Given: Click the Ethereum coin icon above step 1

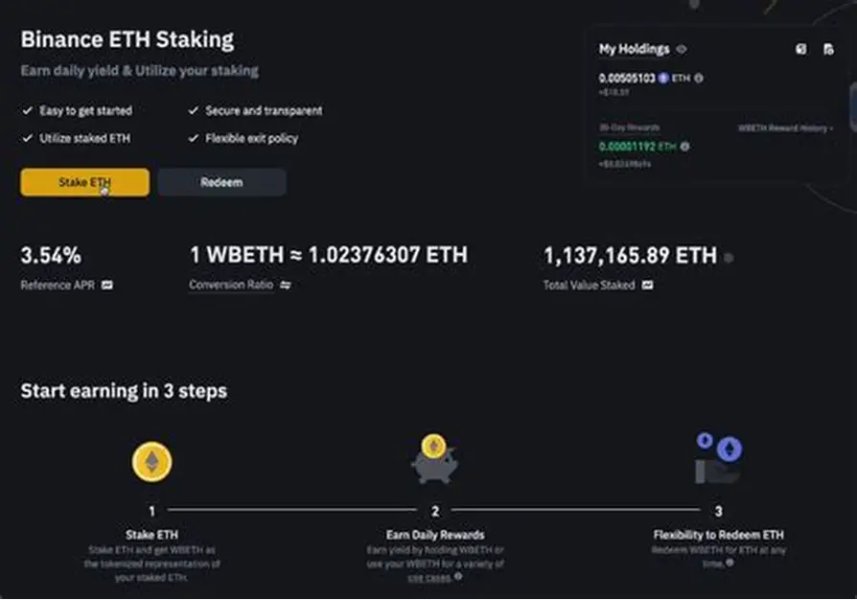Looking at the screenshot, I should point(152,462).
